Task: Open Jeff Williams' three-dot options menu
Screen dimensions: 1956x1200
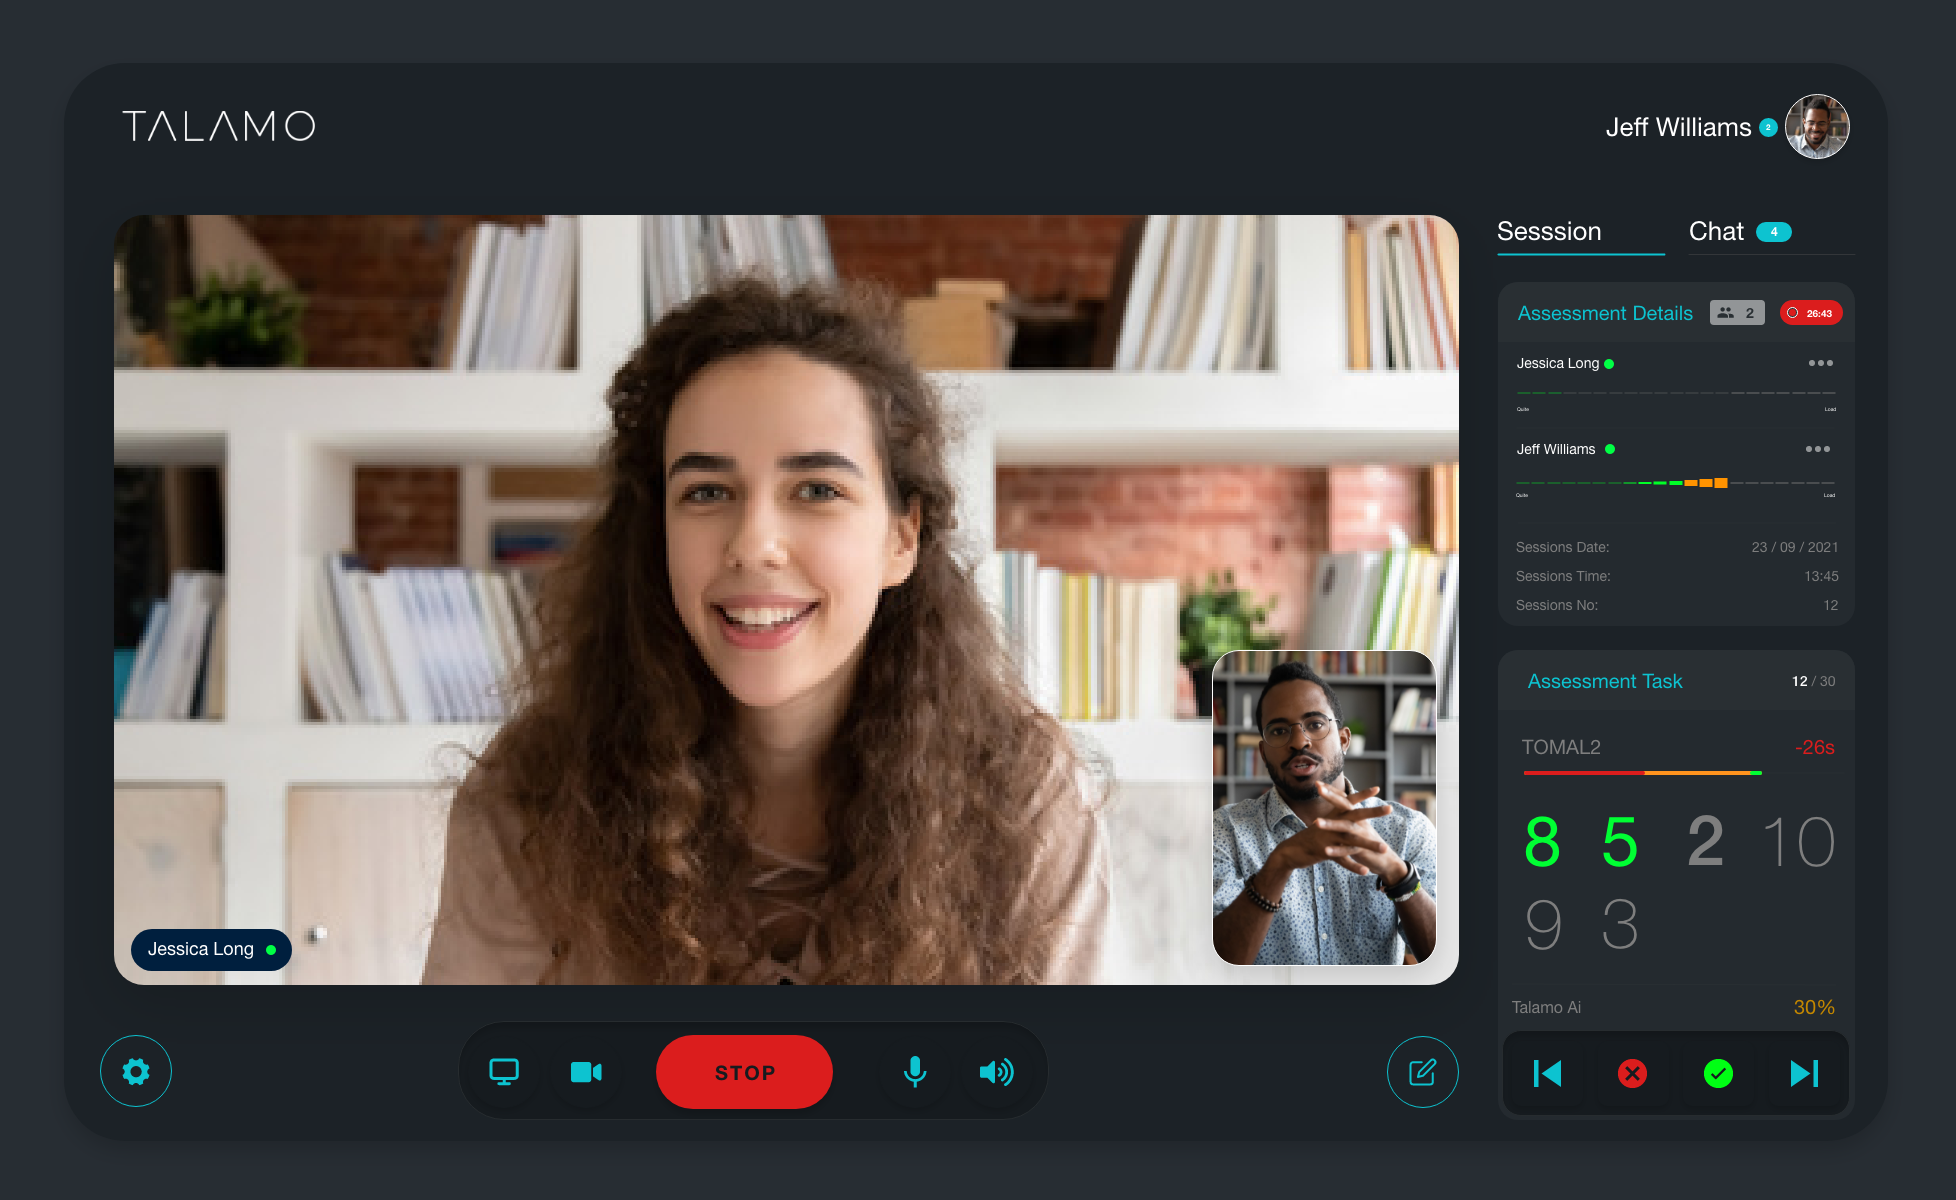Action: [x=1817, y=449]
